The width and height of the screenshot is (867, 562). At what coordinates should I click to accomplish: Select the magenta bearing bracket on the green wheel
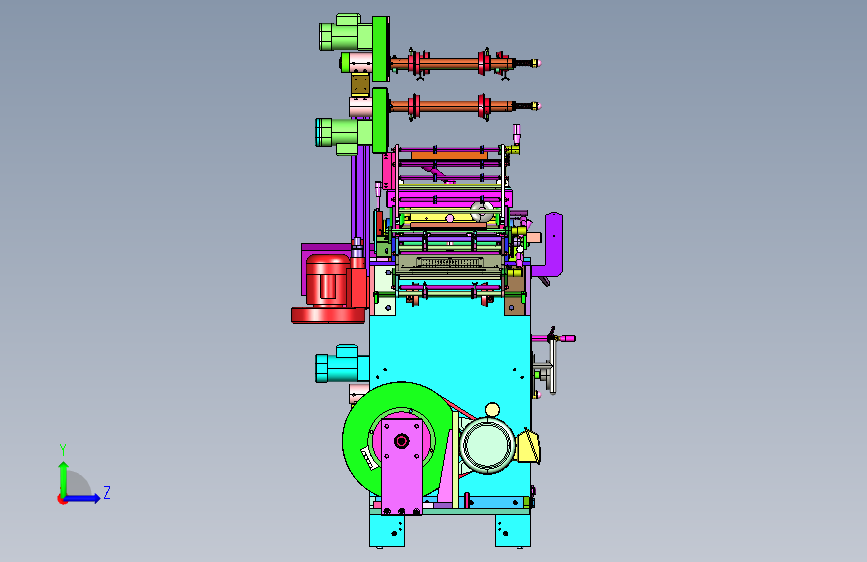402,466
